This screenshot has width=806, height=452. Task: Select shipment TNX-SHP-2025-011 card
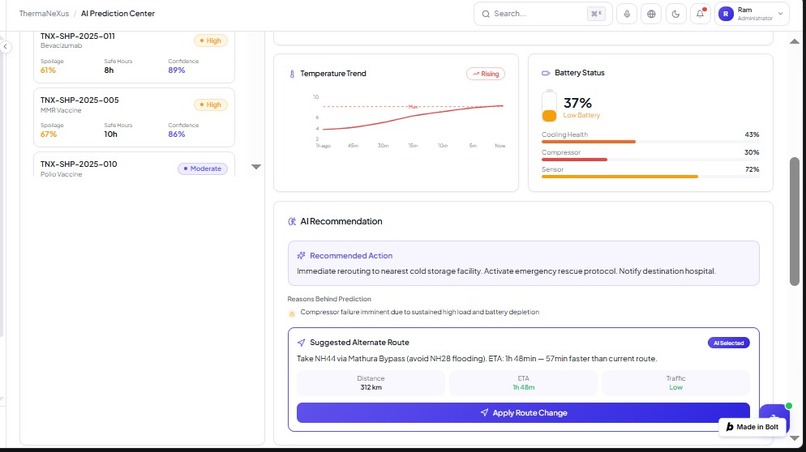[x=134, y=56]
